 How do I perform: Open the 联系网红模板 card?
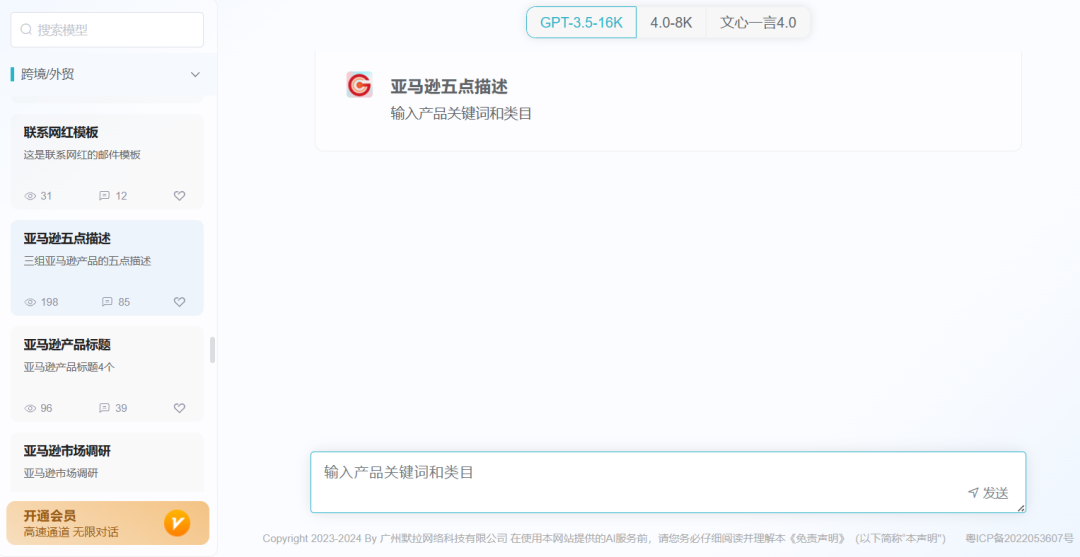tap(107, 162)
